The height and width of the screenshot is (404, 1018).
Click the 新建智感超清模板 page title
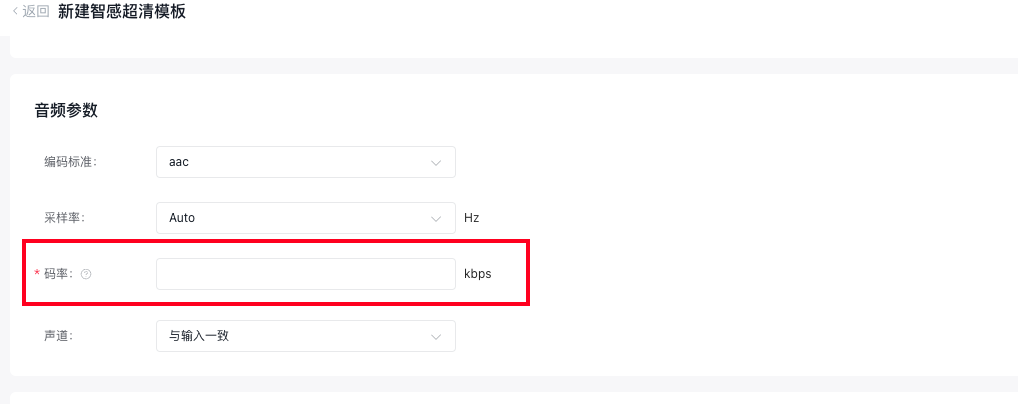122,12
